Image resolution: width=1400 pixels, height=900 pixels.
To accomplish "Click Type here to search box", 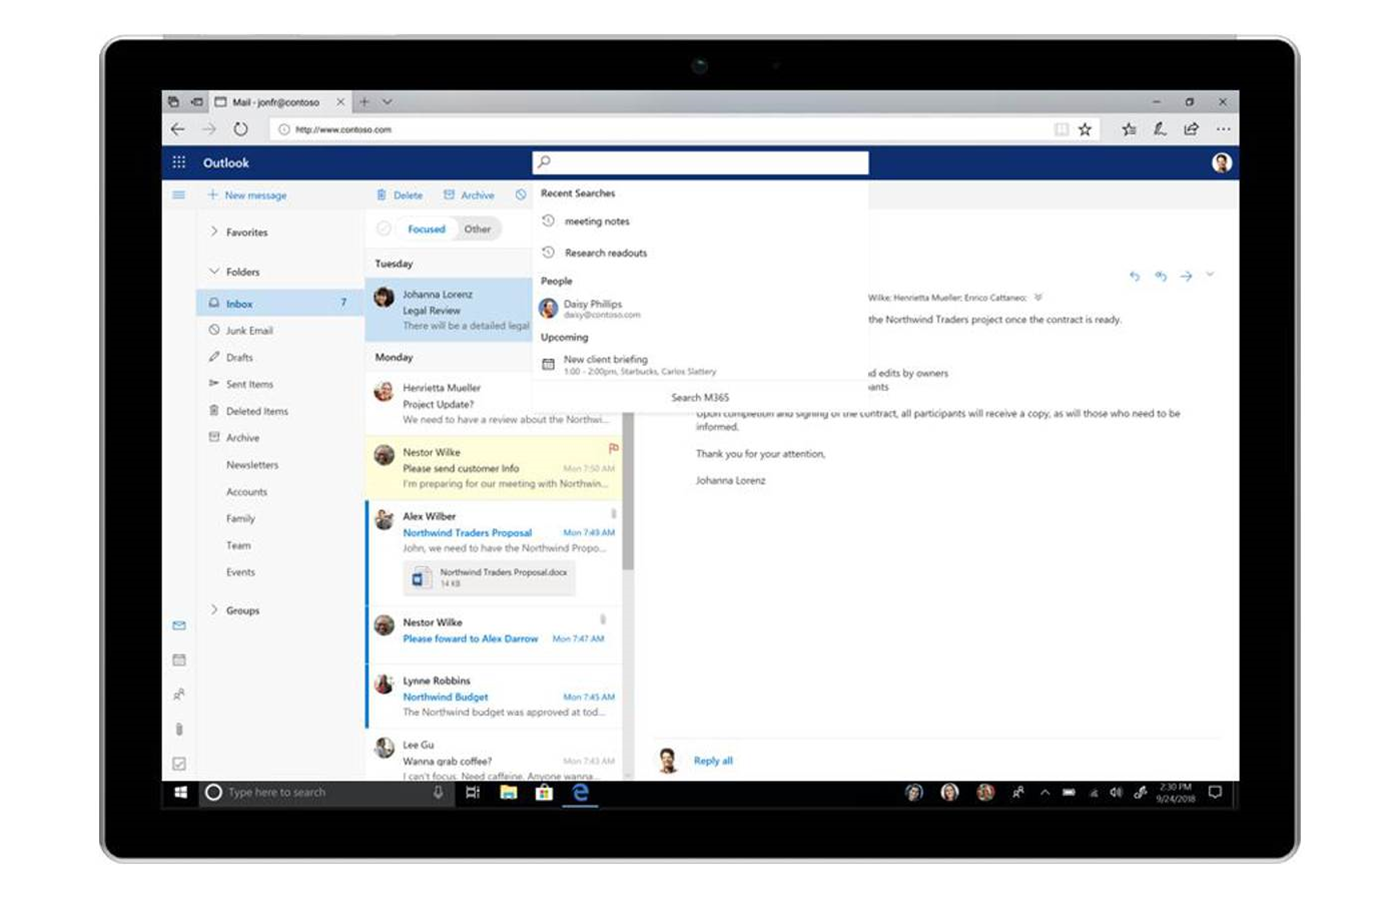I will (x=325, y=792).
